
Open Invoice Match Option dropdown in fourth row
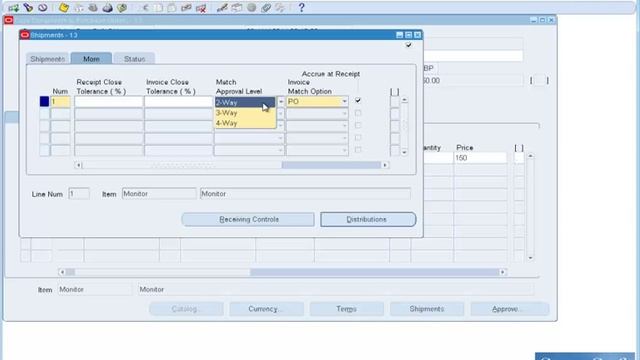344,138
